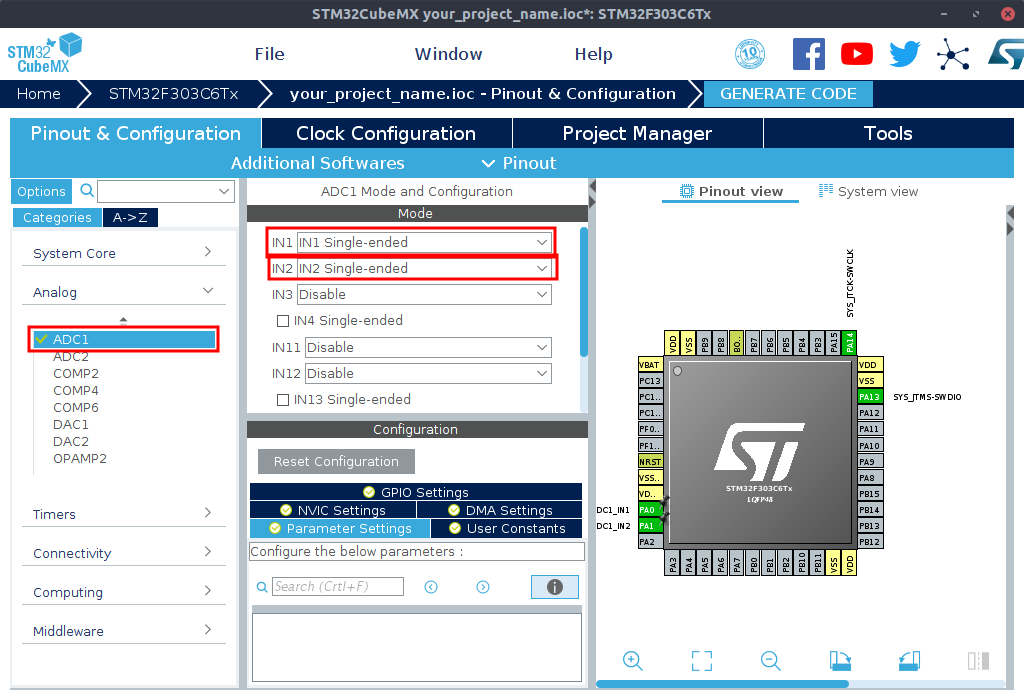Click pin PA14 on the chip
The width and height of the screenshot is (1024, 700).
(x=850, y=343)
